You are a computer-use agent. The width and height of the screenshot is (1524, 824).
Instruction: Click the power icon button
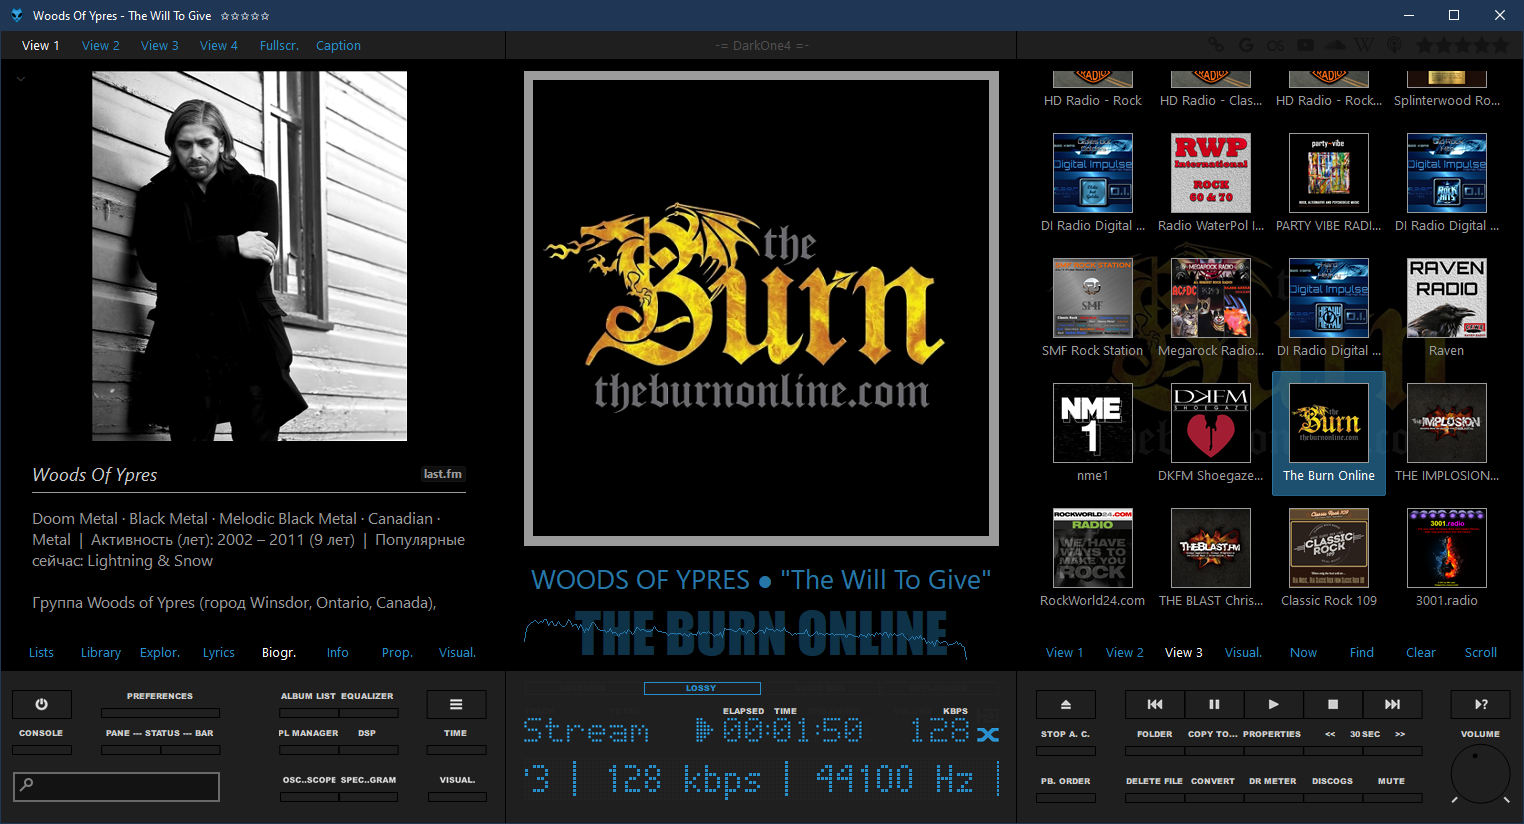[41, 704]
